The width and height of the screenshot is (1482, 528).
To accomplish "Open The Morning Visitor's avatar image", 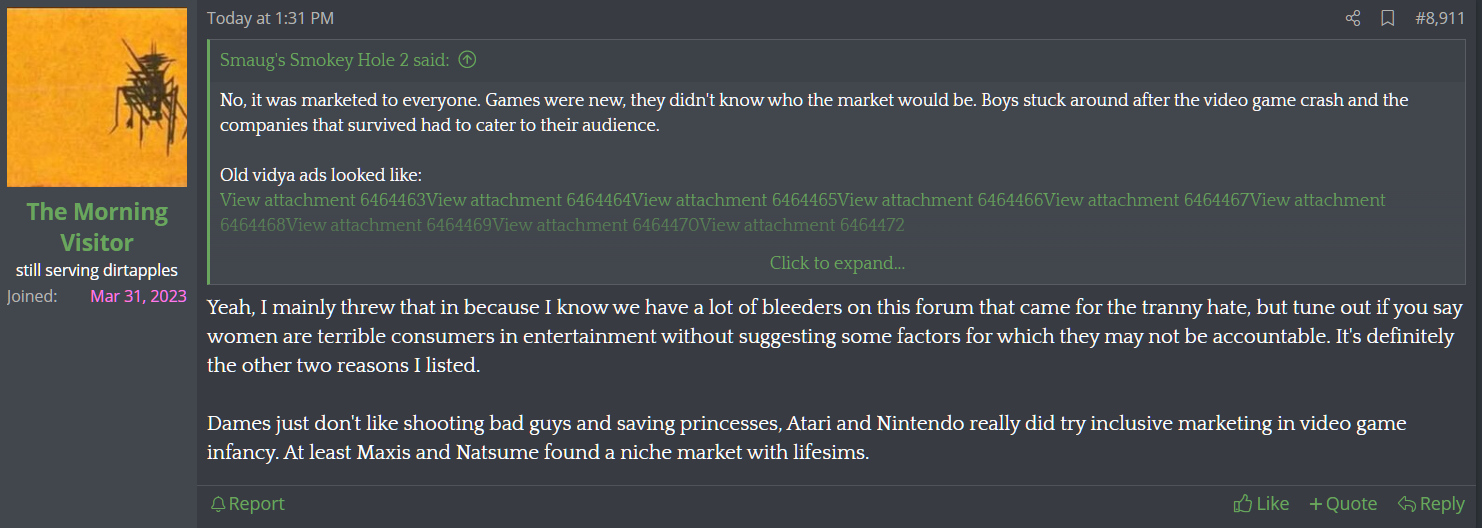I will [97, 98].
